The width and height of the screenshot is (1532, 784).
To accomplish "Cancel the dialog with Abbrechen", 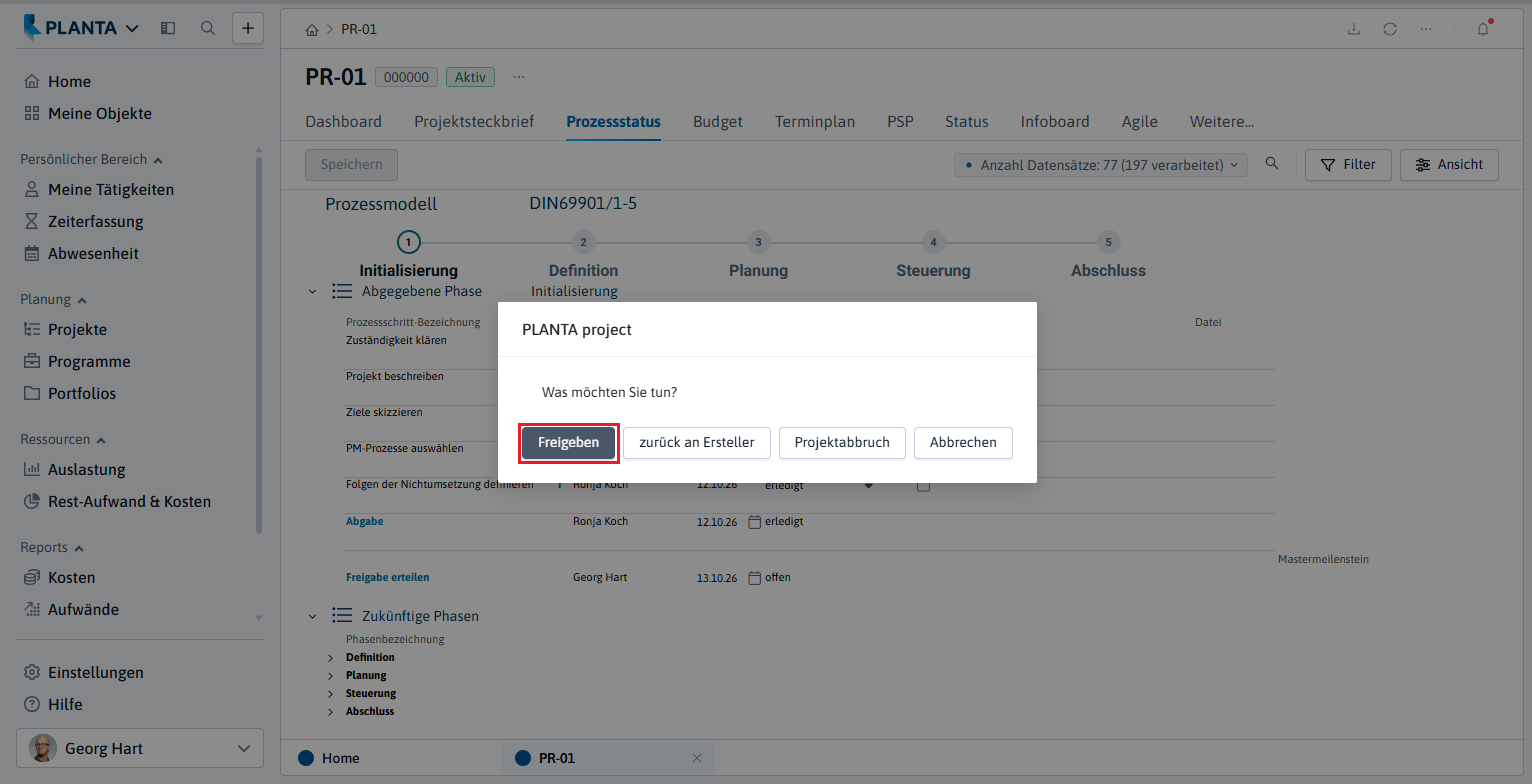I will tap(963, 443).
